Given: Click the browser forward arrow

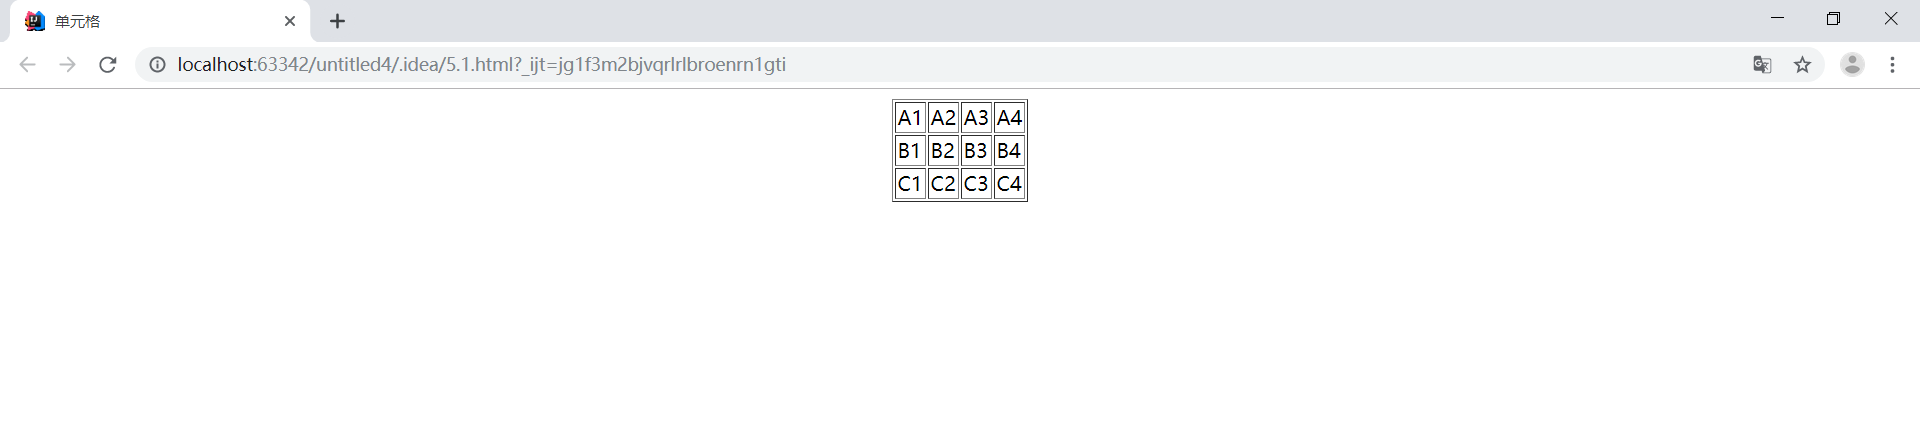Looking at the screenshot, I should pos(67,65).
